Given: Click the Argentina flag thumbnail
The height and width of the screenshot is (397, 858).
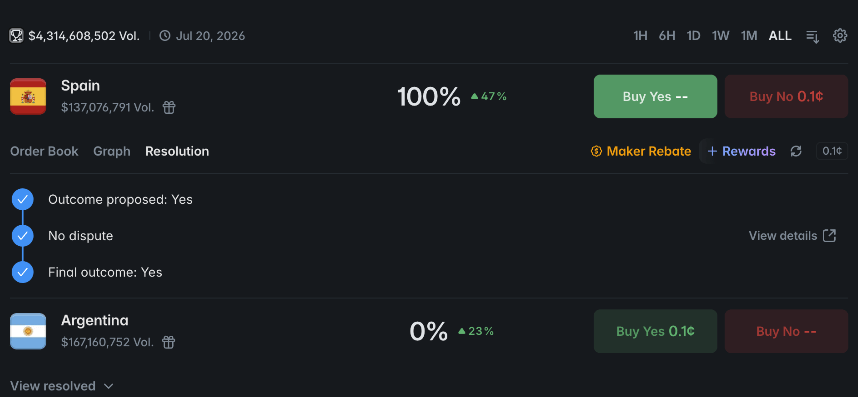Looking at the screenshot, I should click(28, 331).
